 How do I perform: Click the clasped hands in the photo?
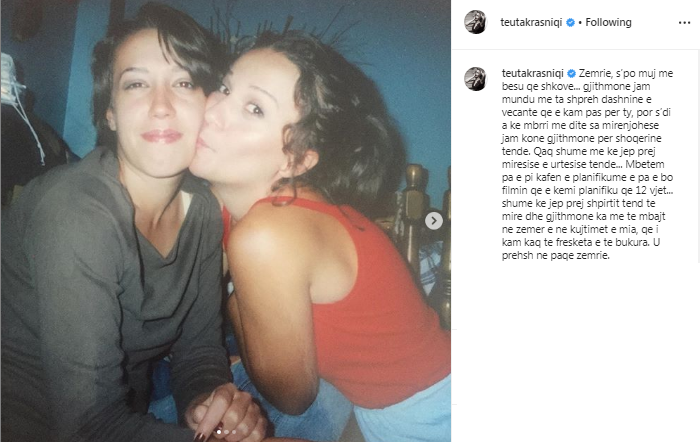click(x=225, y=413)
